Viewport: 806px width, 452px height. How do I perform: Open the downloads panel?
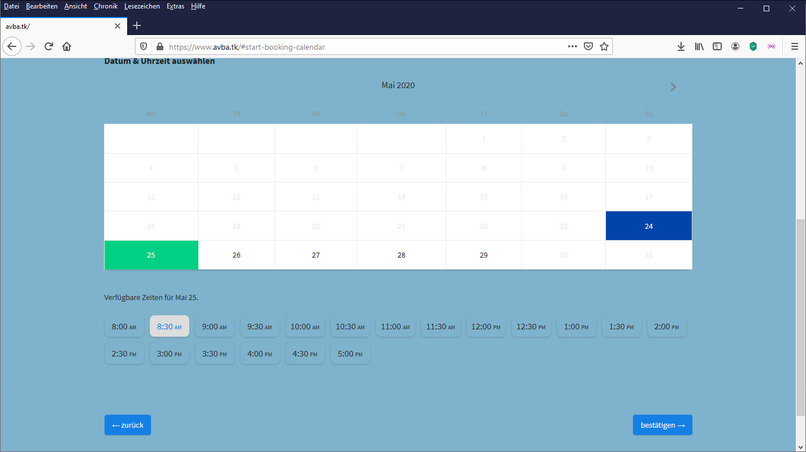pyautogui.click(x=681, y=46)
